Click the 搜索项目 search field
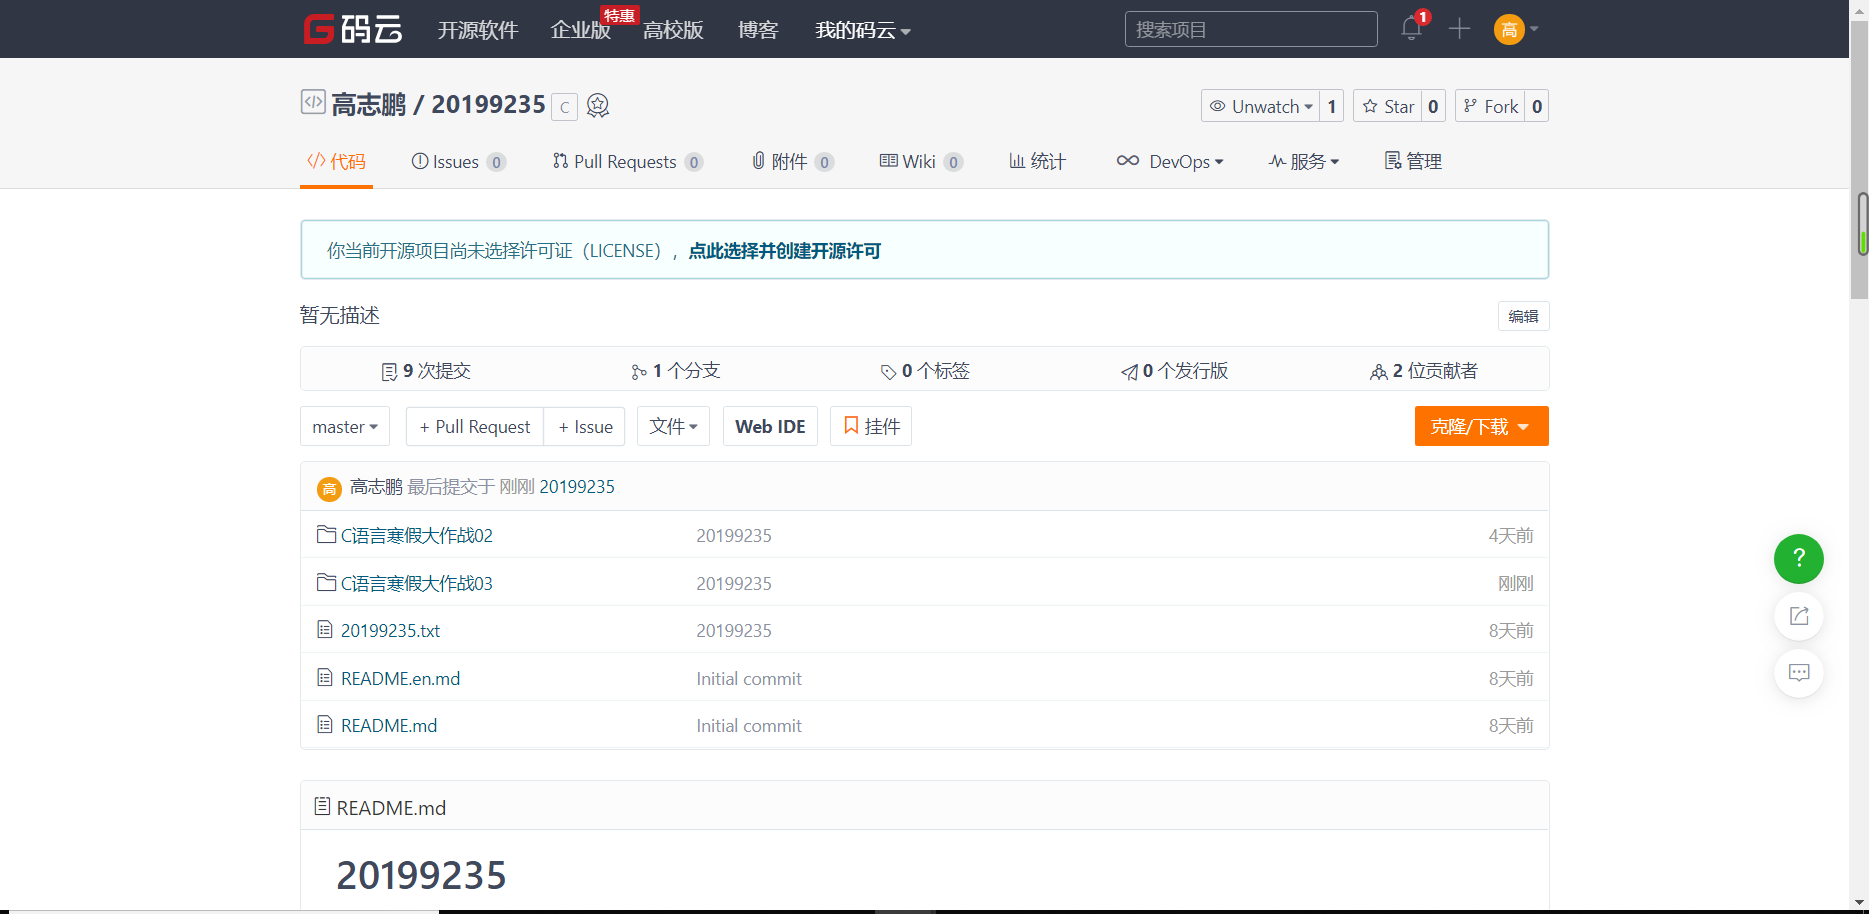This screenshot has height=914, width=1870. tap(1251, 29)
